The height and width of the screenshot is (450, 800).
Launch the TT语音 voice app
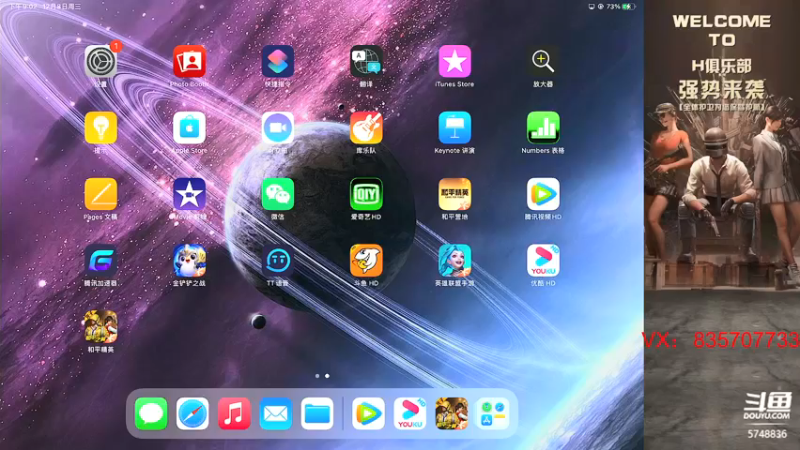click(278, 260)
